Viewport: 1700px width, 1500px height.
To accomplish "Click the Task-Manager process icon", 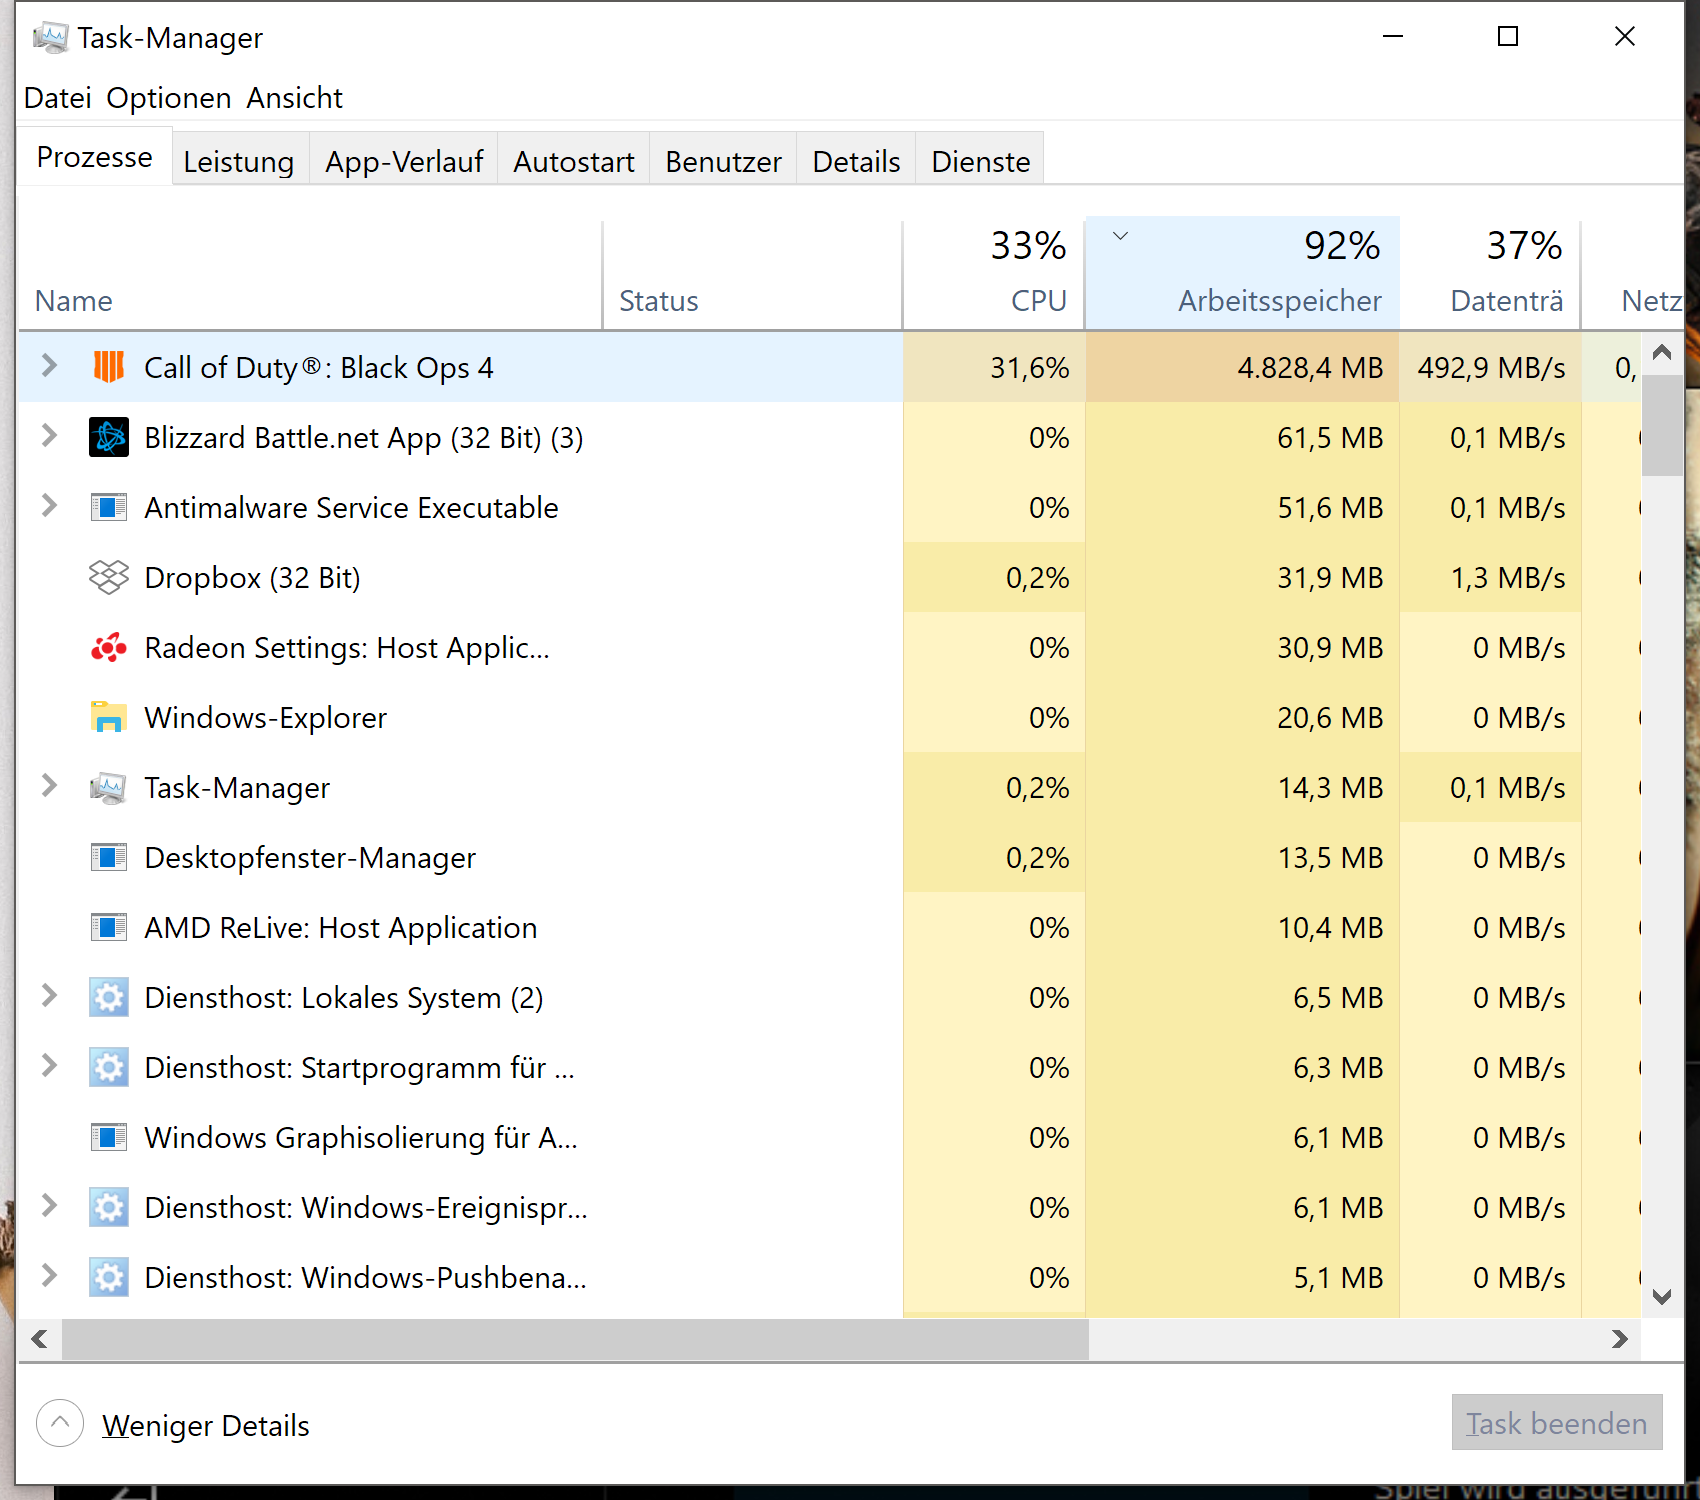I will (x=110, y=787).
